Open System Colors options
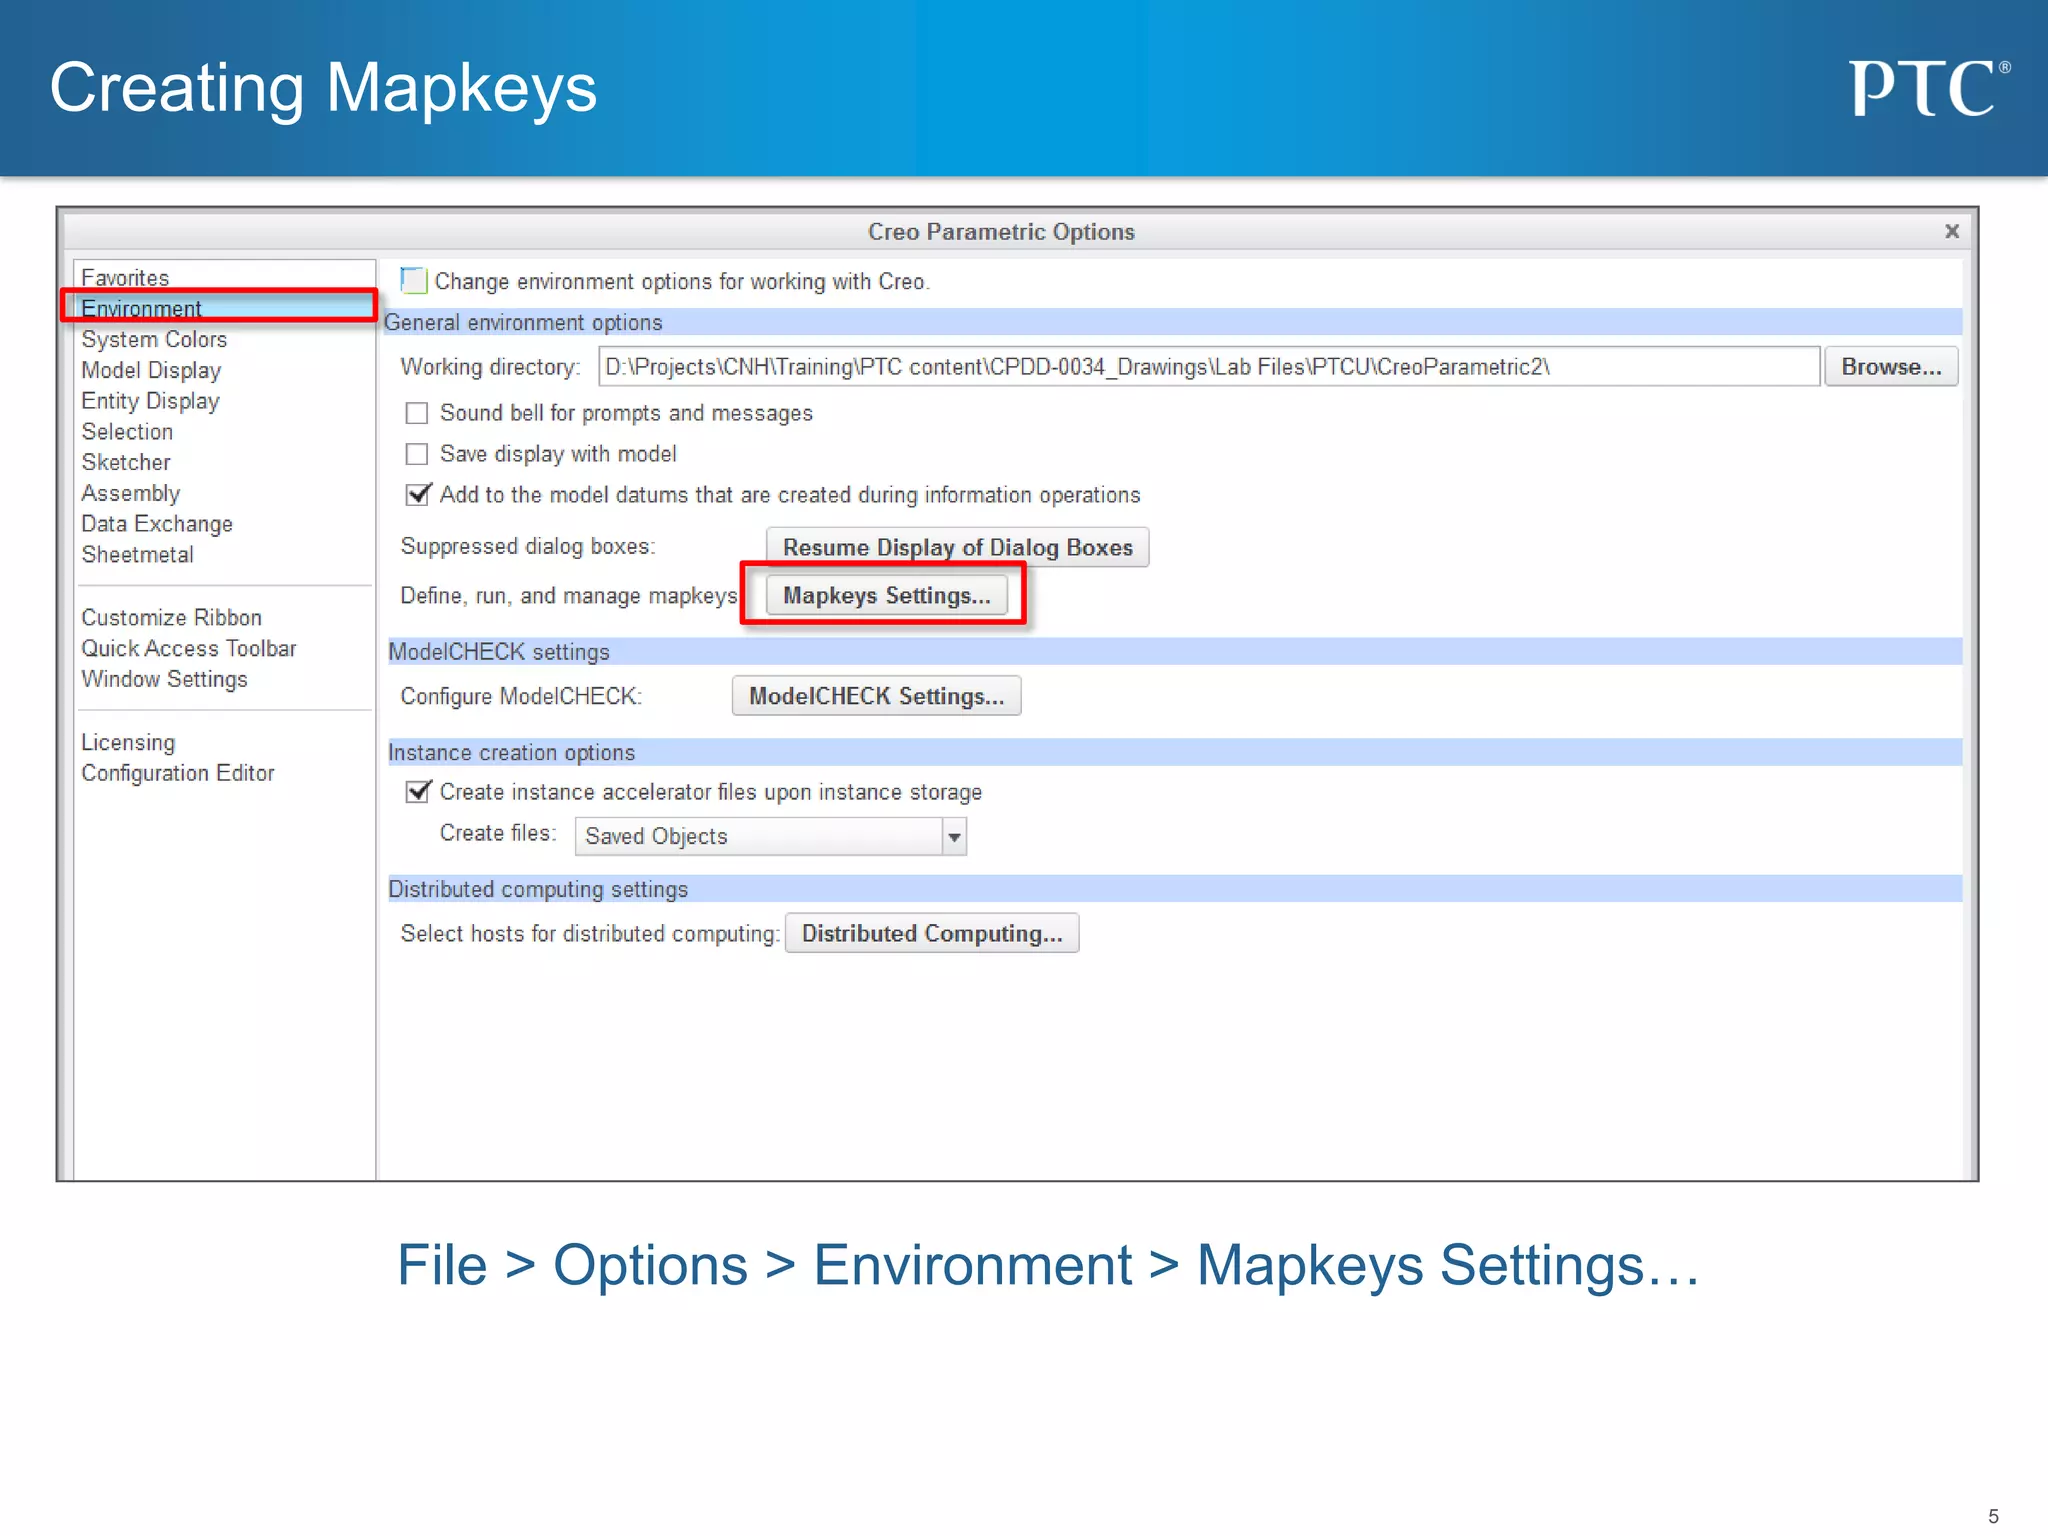This screenshot has width=2048, height=1536. pyautogui.click(x=154, y=339)
